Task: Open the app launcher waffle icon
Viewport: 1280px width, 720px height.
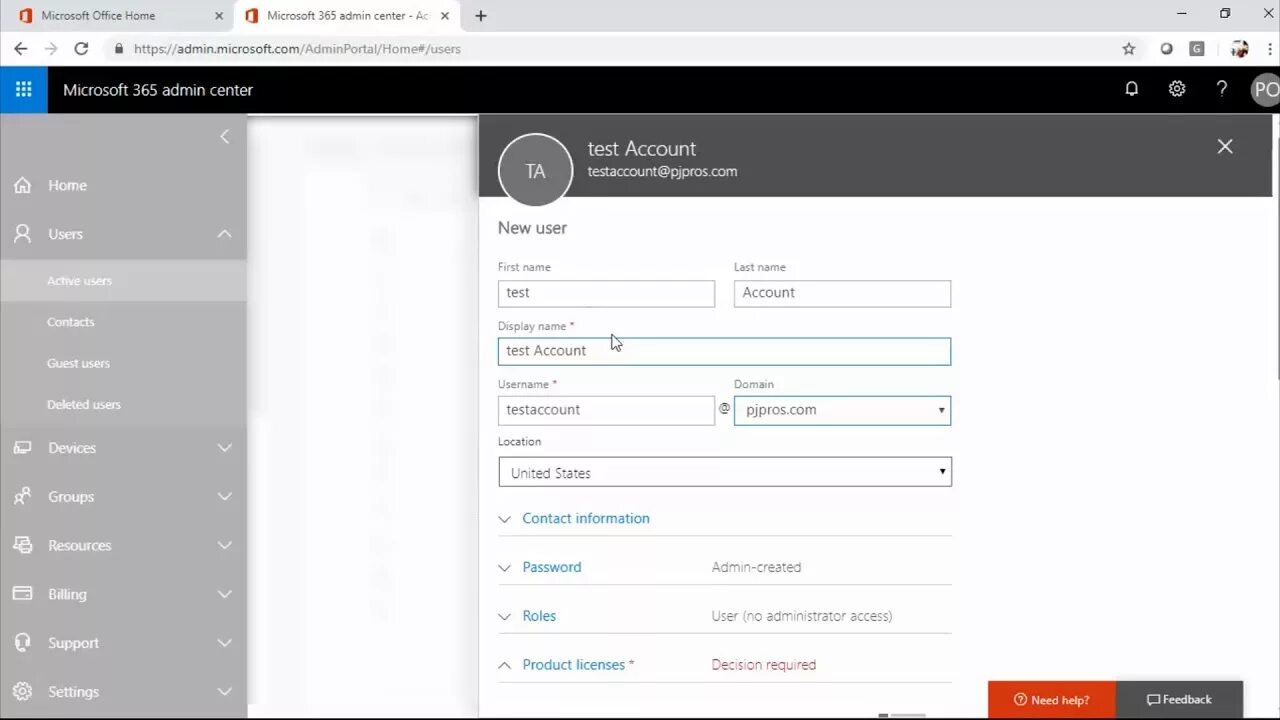Action: [x=23, y=89]
